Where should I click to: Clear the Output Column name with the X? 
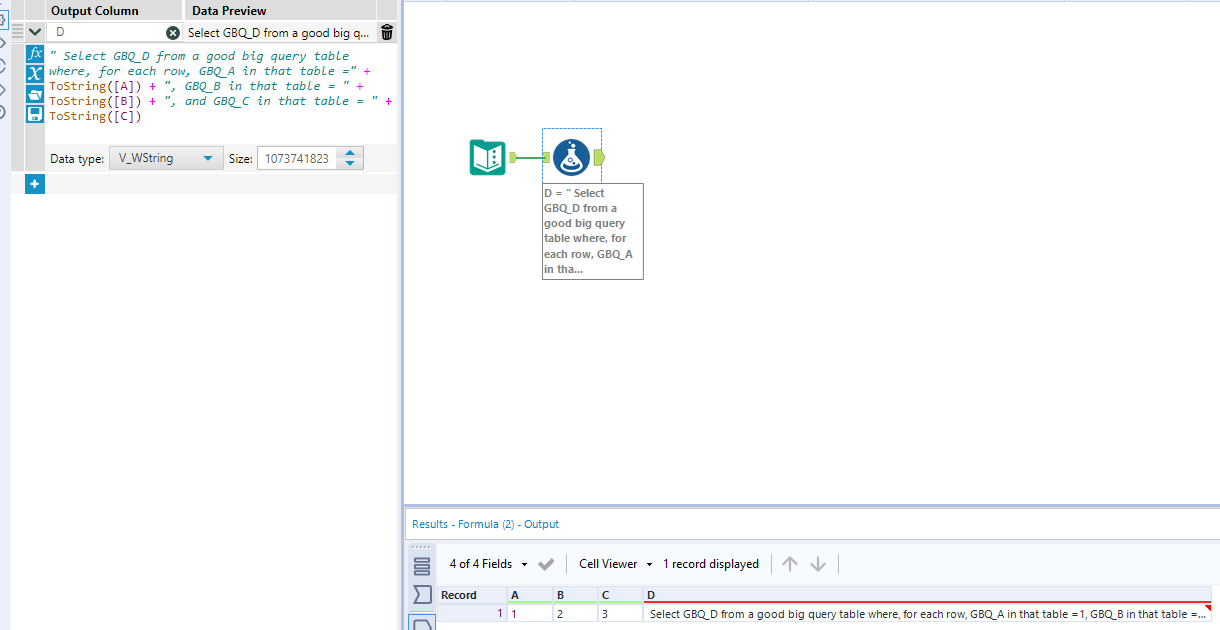point(174,32)
